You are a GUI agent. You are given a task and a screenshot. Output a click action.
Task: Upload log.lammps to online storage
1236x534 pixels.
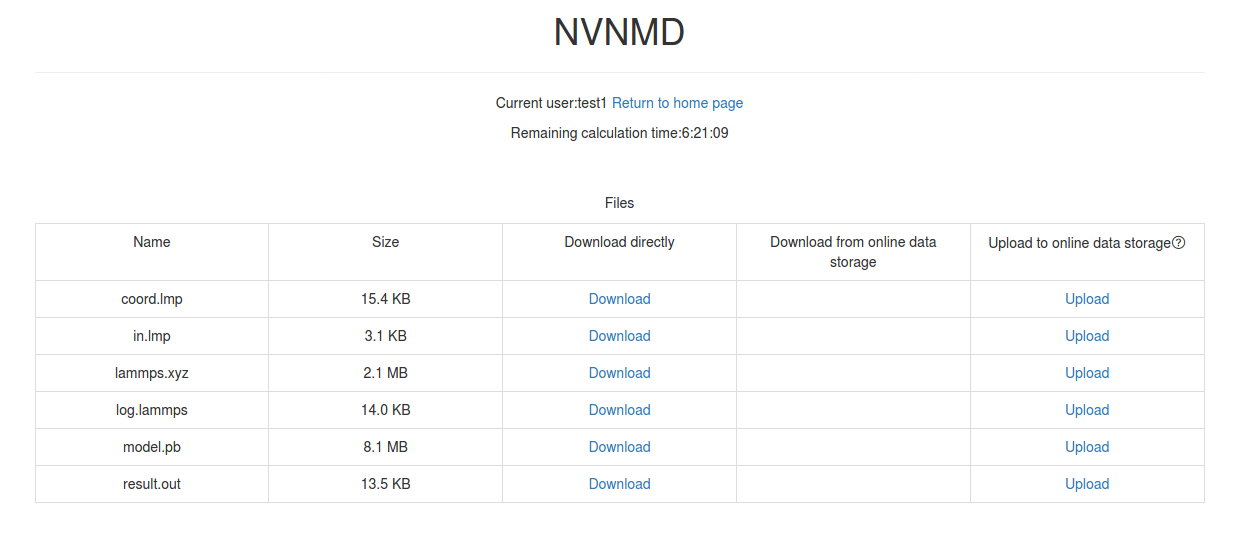coord(1087,410)
